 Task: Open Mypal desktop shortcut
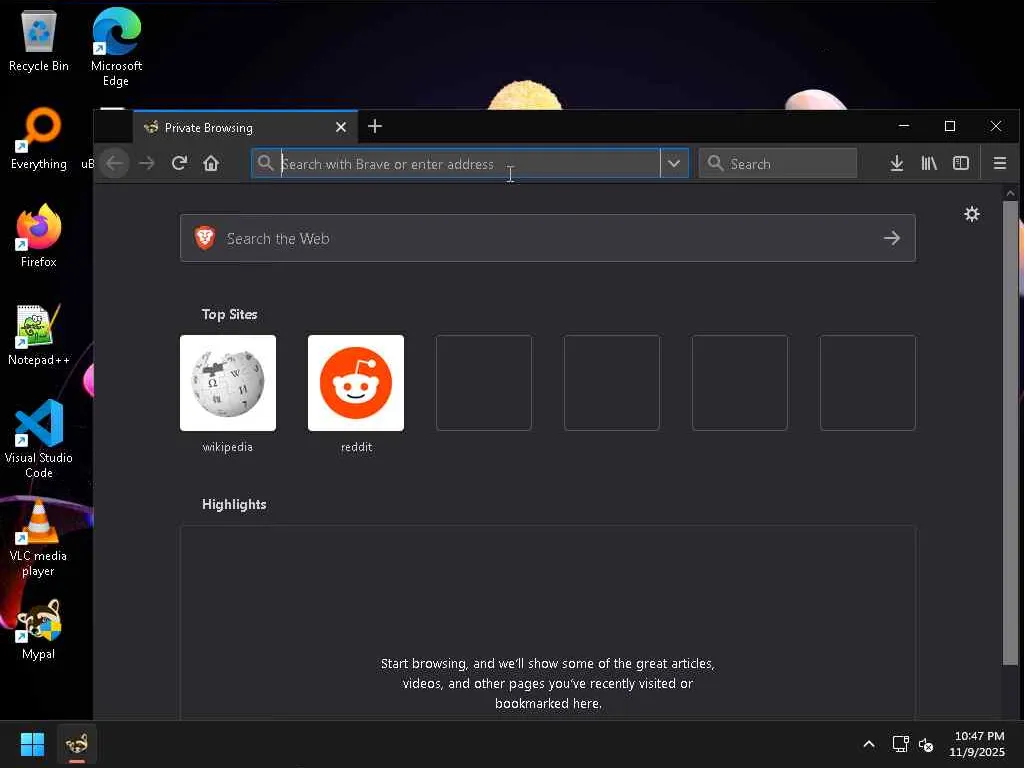point(39,630)
